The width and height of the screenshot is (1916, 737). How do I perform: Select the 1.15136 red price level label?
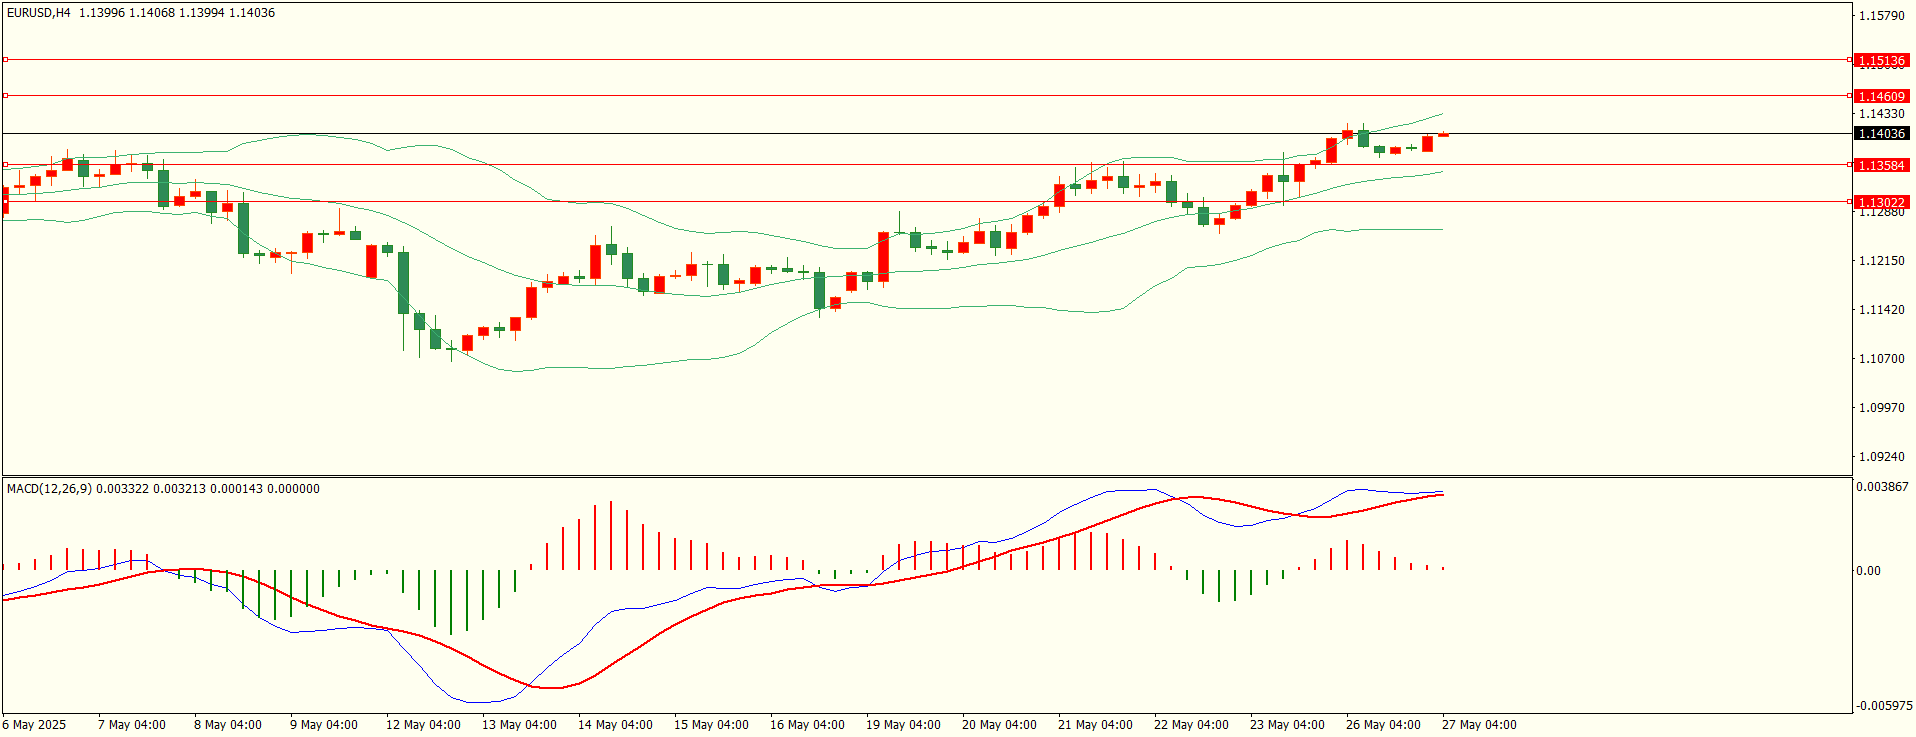tap(1880, 61)
